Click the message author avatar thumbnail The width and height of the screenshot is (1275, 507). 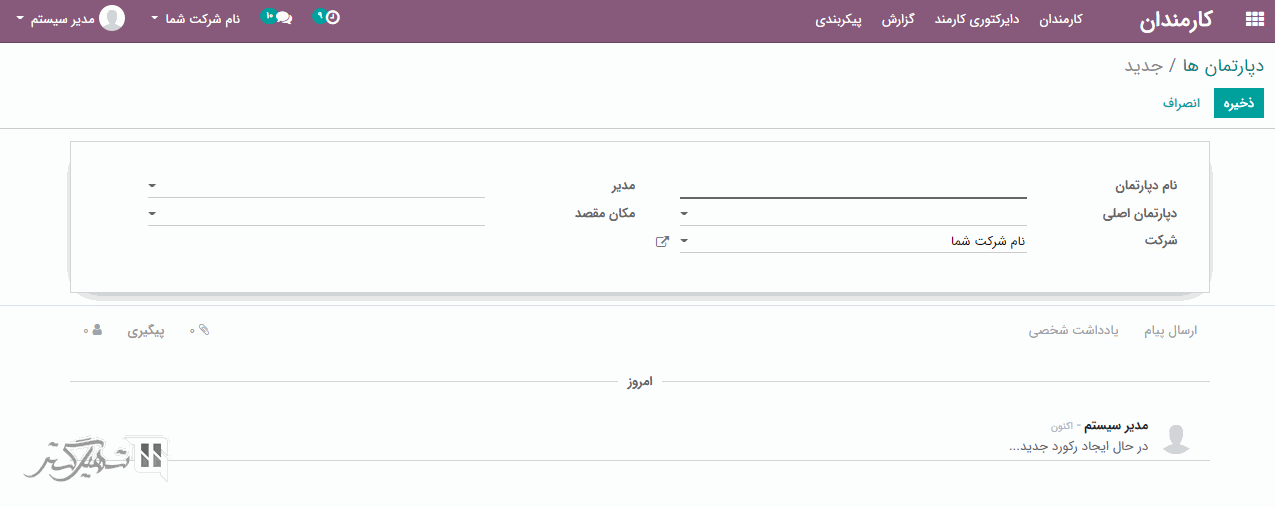point(1177,438)
